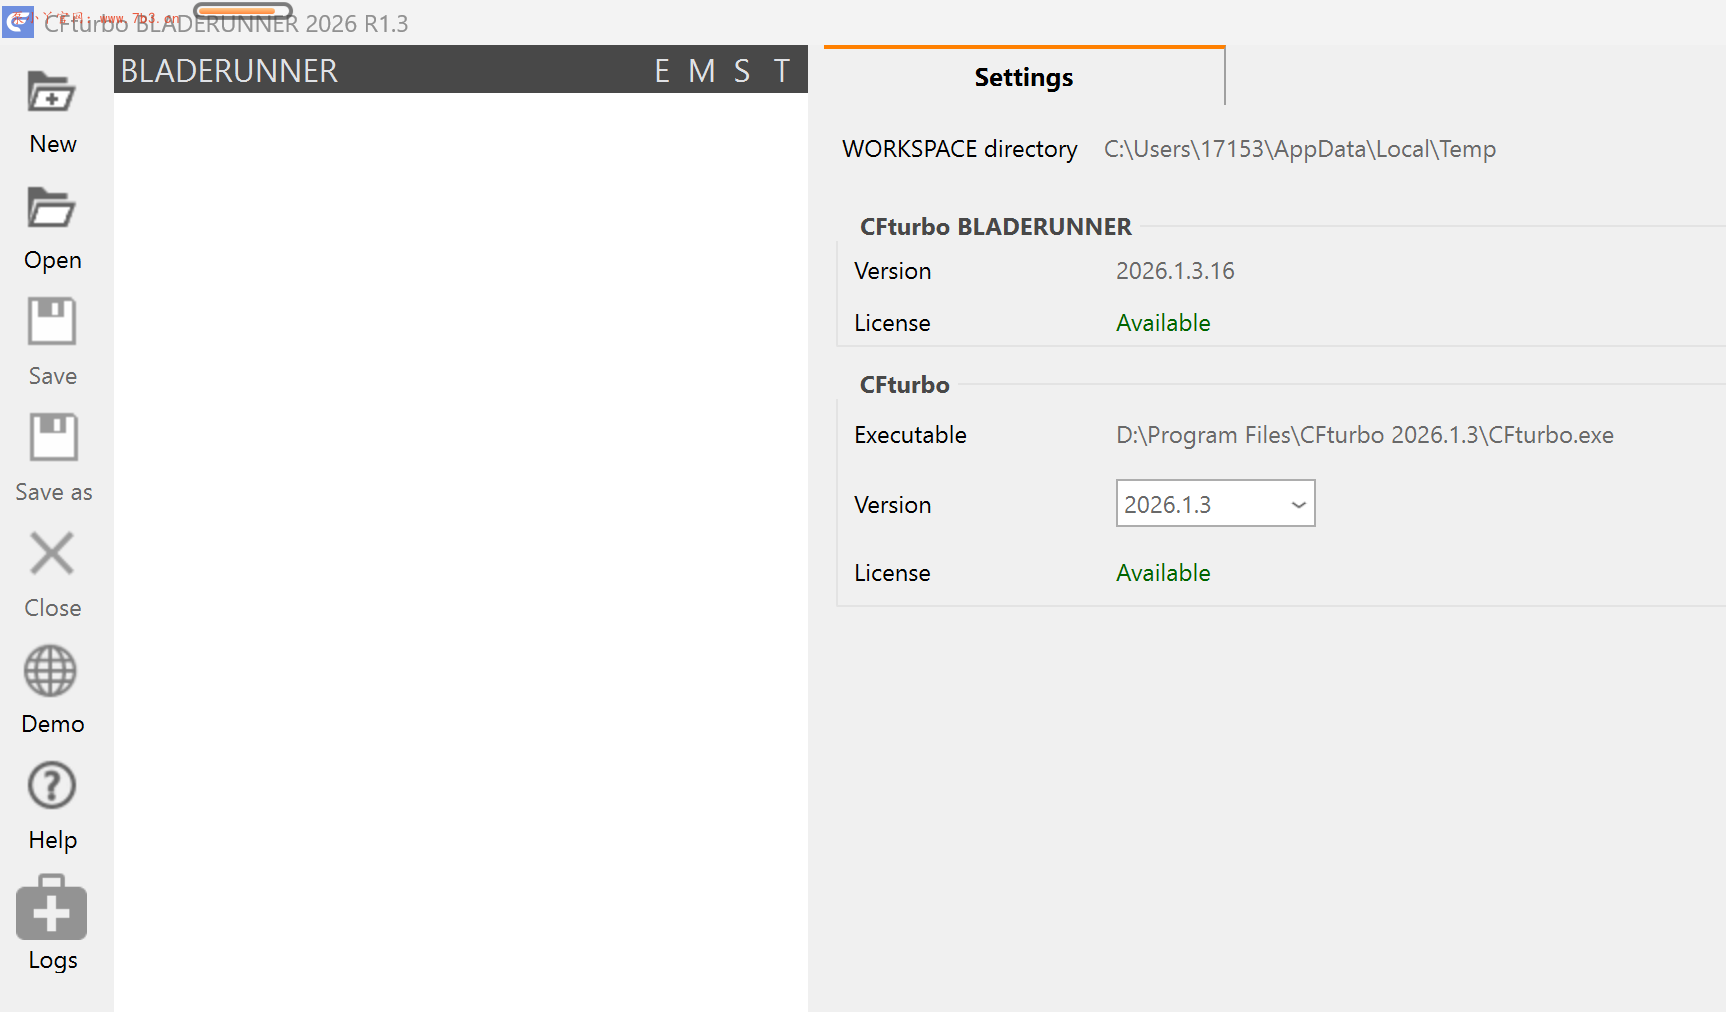Screen dimensions: 1726x1012
Task: Create a new project with the New icon
Action: coord(52,93)
